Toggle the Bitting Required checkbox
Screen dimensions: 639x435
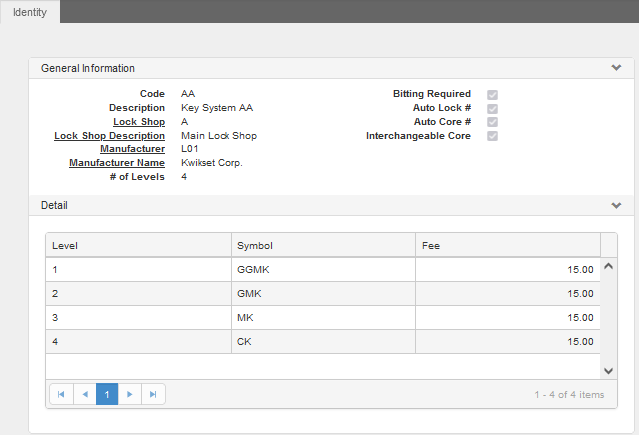[492, 95]
